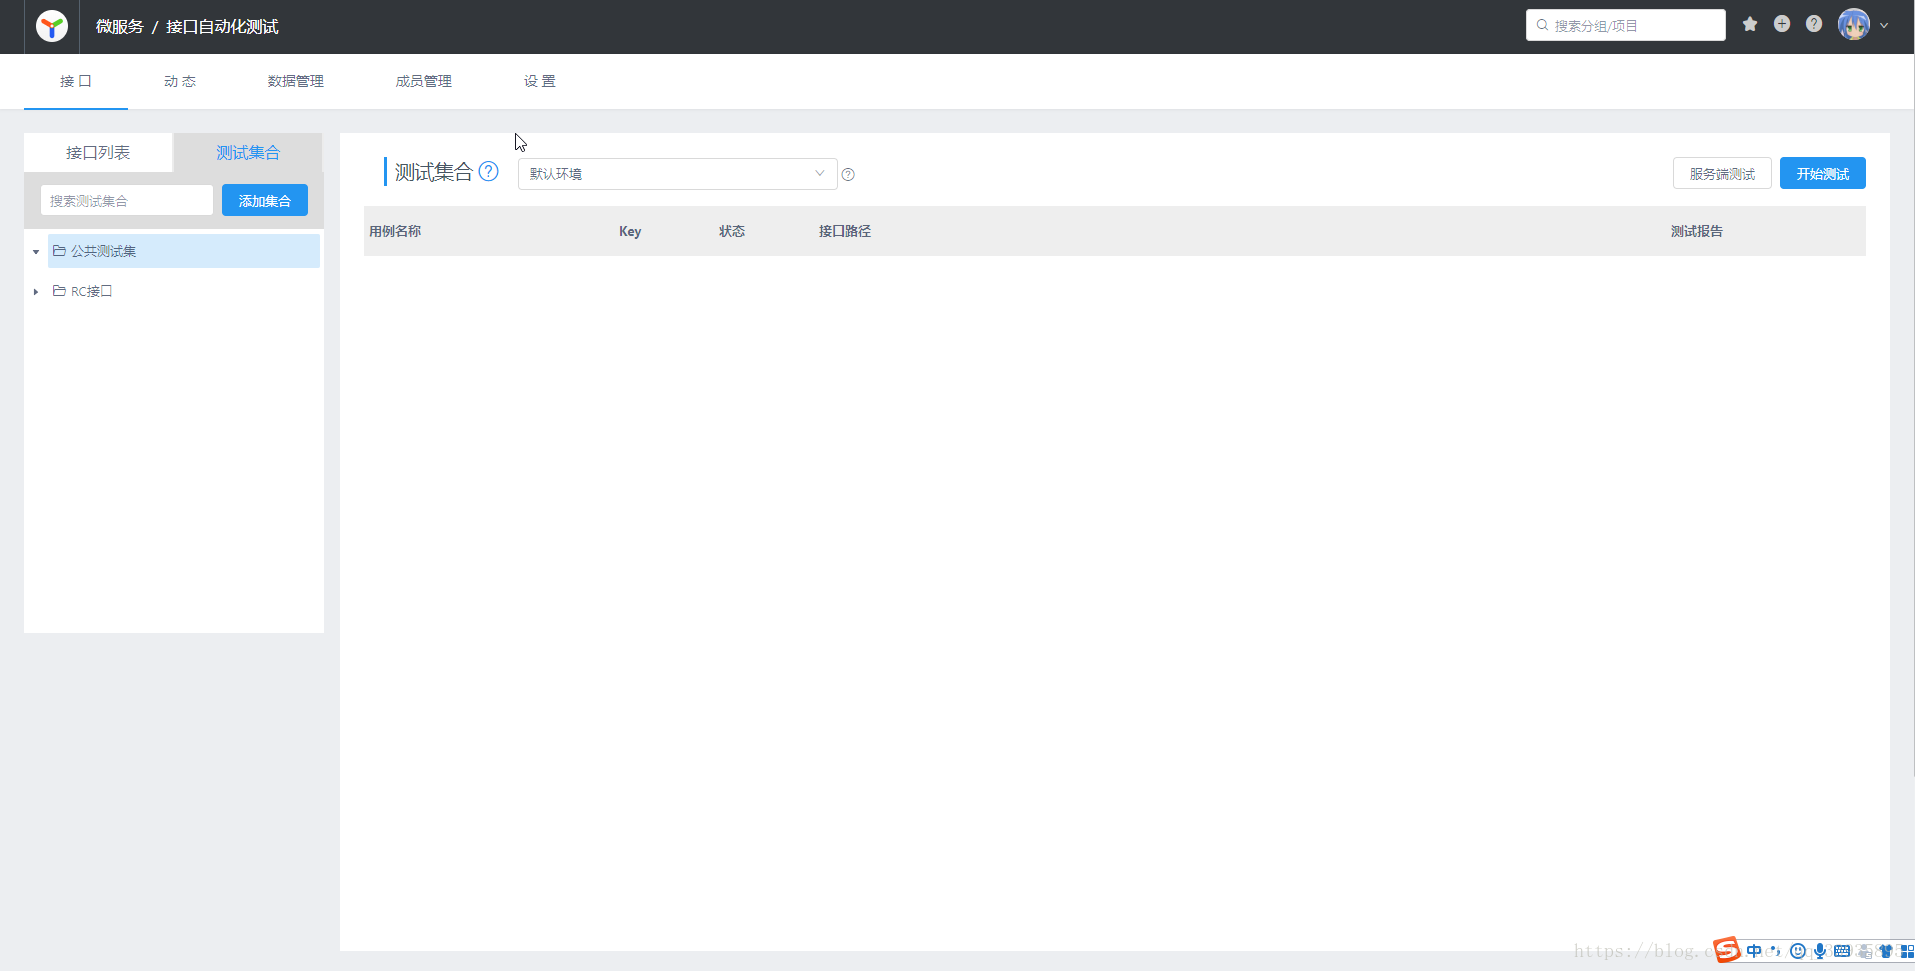Click the help icon after environment dropdown
The image size is (1915, 971).
pos(848,174)
